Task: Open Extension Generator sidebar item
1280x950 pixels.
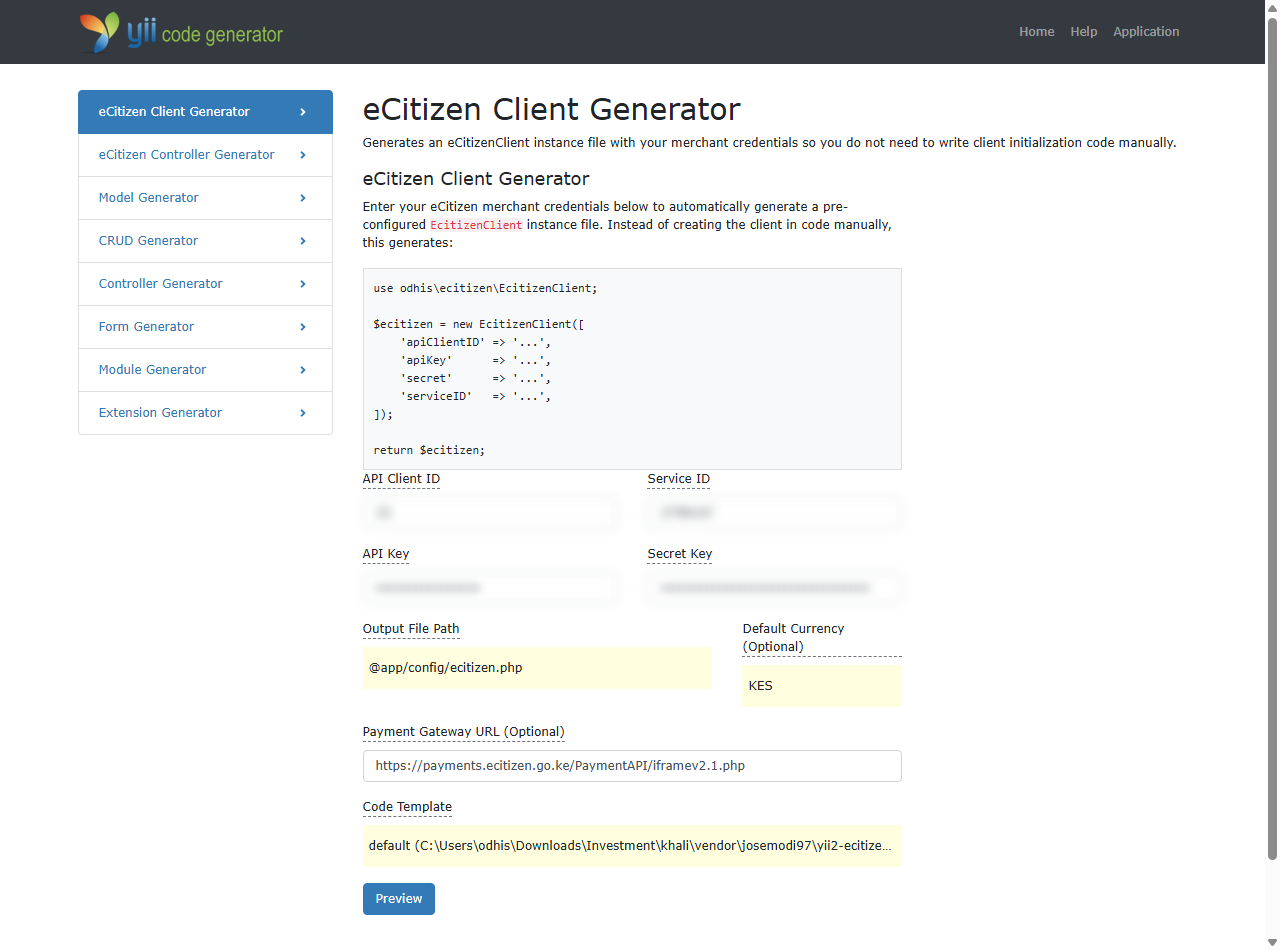Action: coord(205,413)
